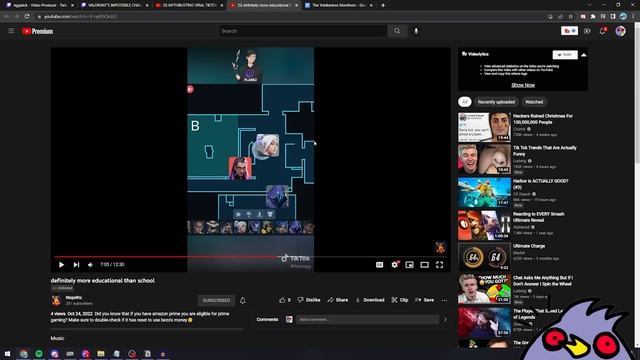Image resolution: width=640 pixels, height=360 pixels.
Task: Toggle theater mode
Action: coord(424,264)
